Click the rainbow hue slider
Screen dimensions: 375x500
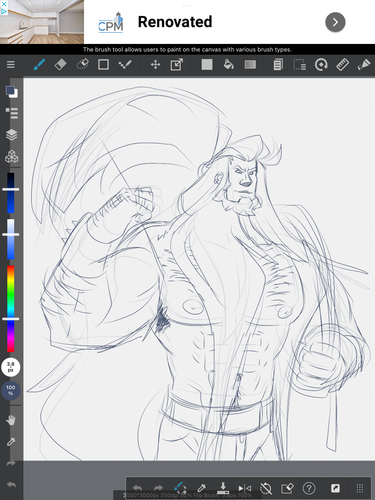point(11,309)
